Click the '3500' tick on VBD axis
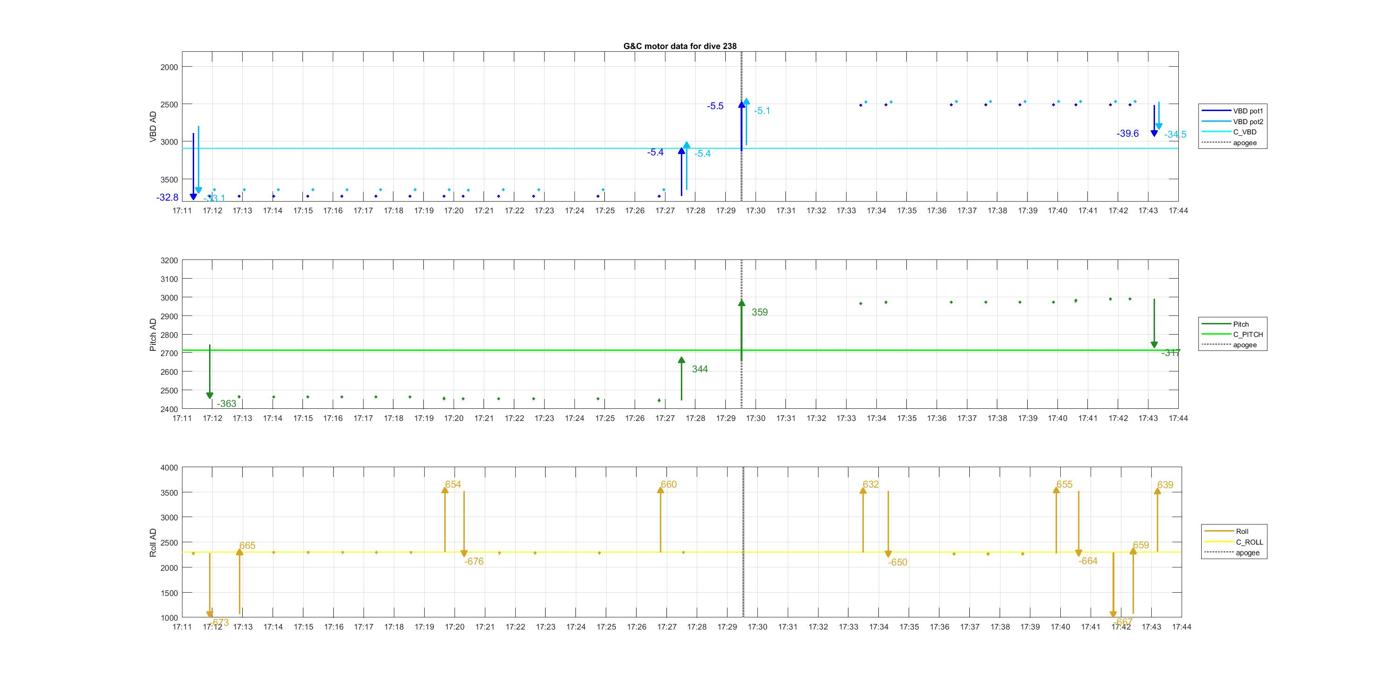 169,179
